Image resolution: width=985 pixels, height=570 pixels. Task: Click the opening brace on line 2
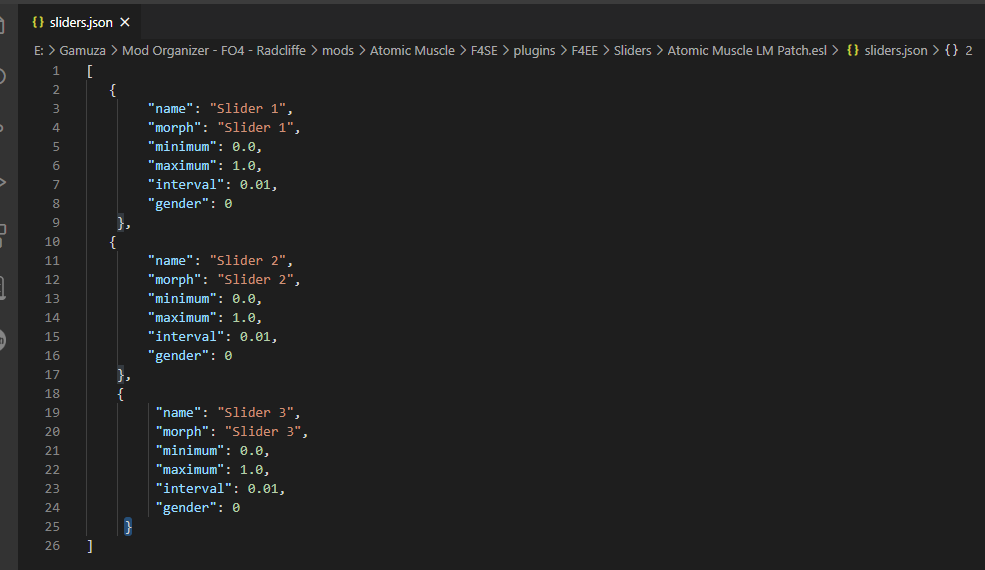pyautogui.click(x=112, y=90)
